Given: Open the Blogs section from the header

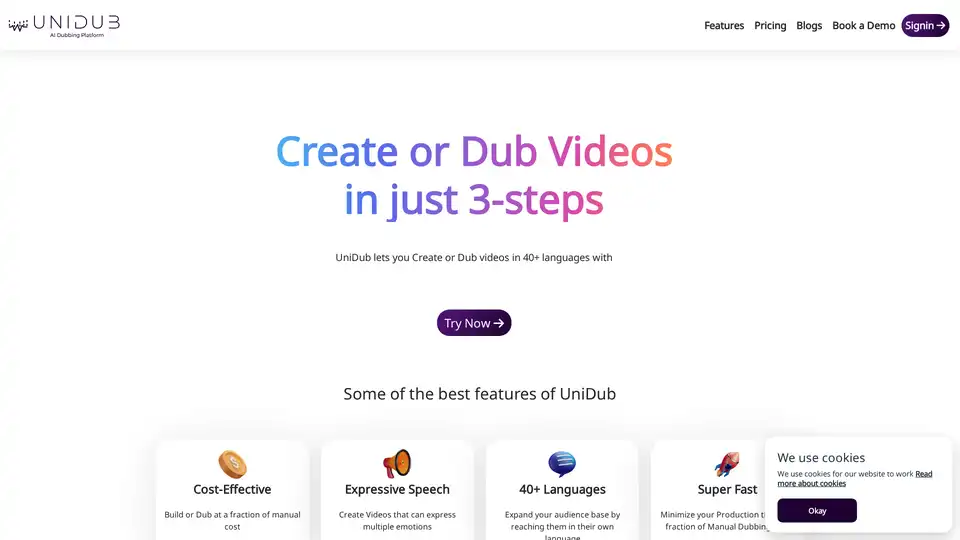Looking at the screenshot, I should (809, 26).
